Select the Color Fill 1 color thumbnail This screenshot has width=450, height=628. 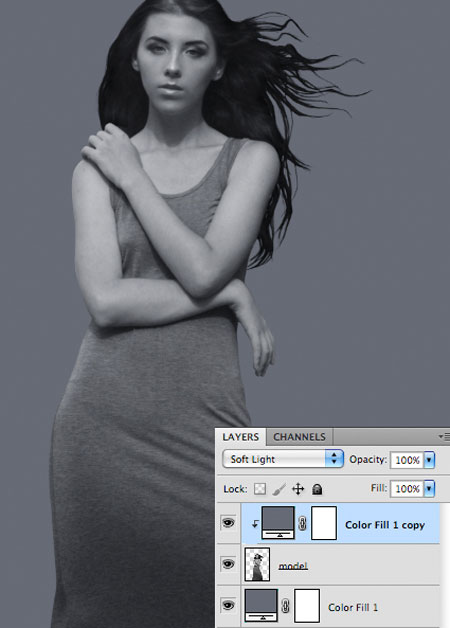click(x=261, y=605)
